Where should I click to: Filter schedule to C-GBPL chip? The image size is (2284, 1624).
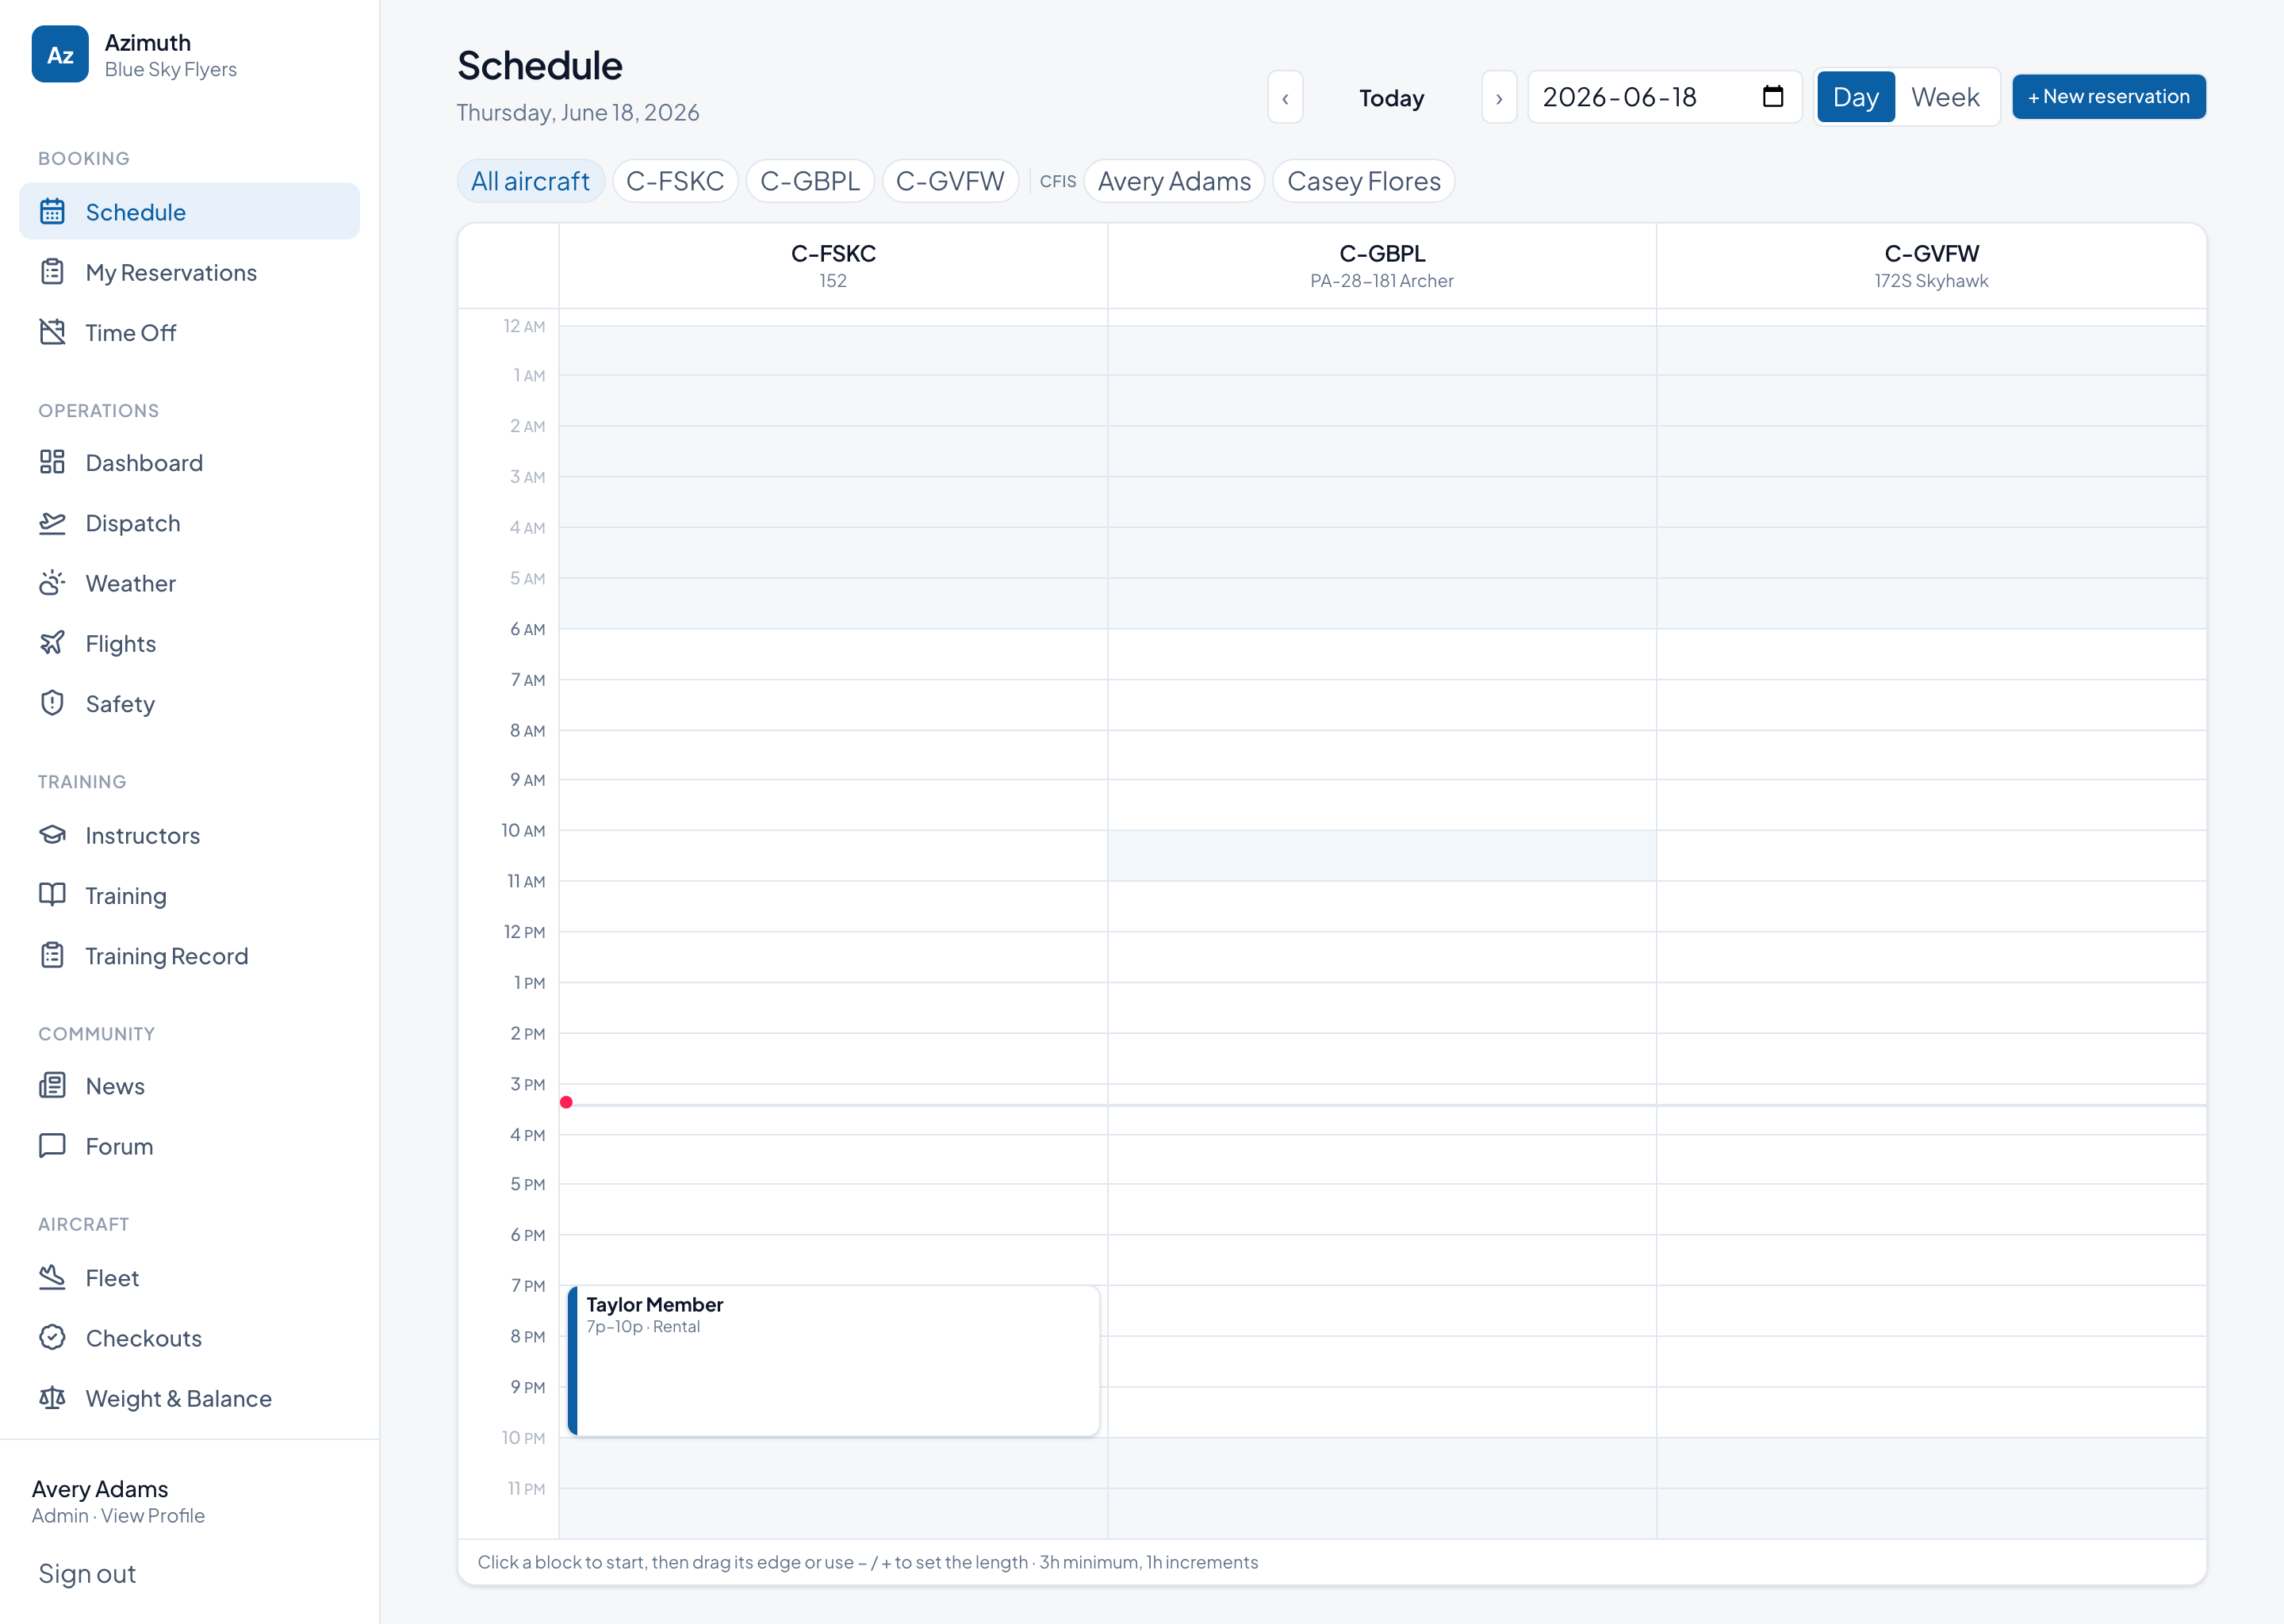tap(810, 181)
